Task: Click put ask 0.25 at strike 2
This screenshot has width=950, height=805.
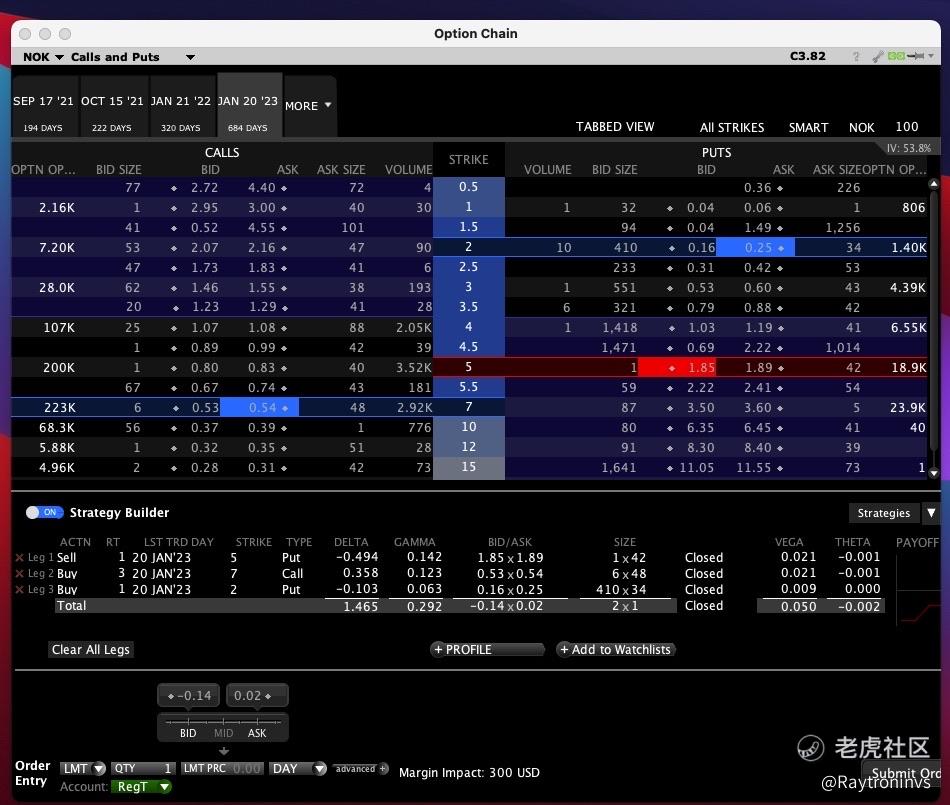Action: point(755,248)
